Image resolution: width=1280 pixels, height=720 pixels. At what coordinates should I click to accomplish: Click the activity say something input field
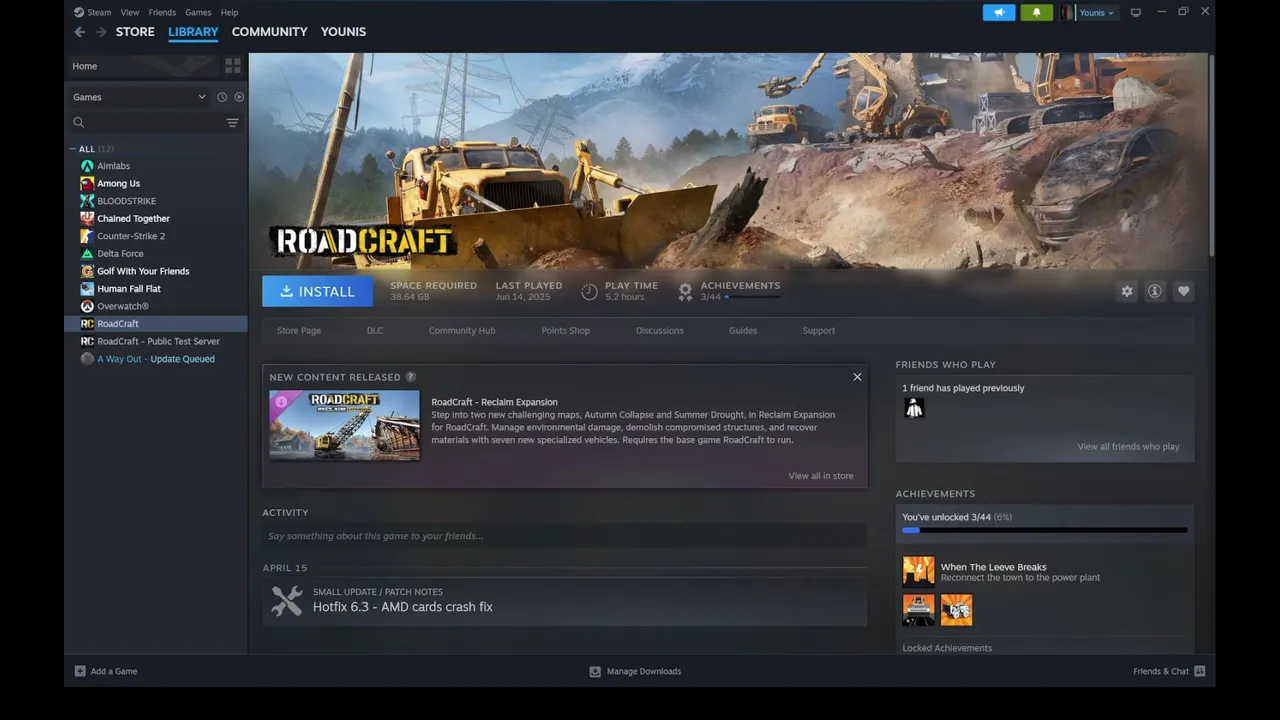tap(565, 536)
